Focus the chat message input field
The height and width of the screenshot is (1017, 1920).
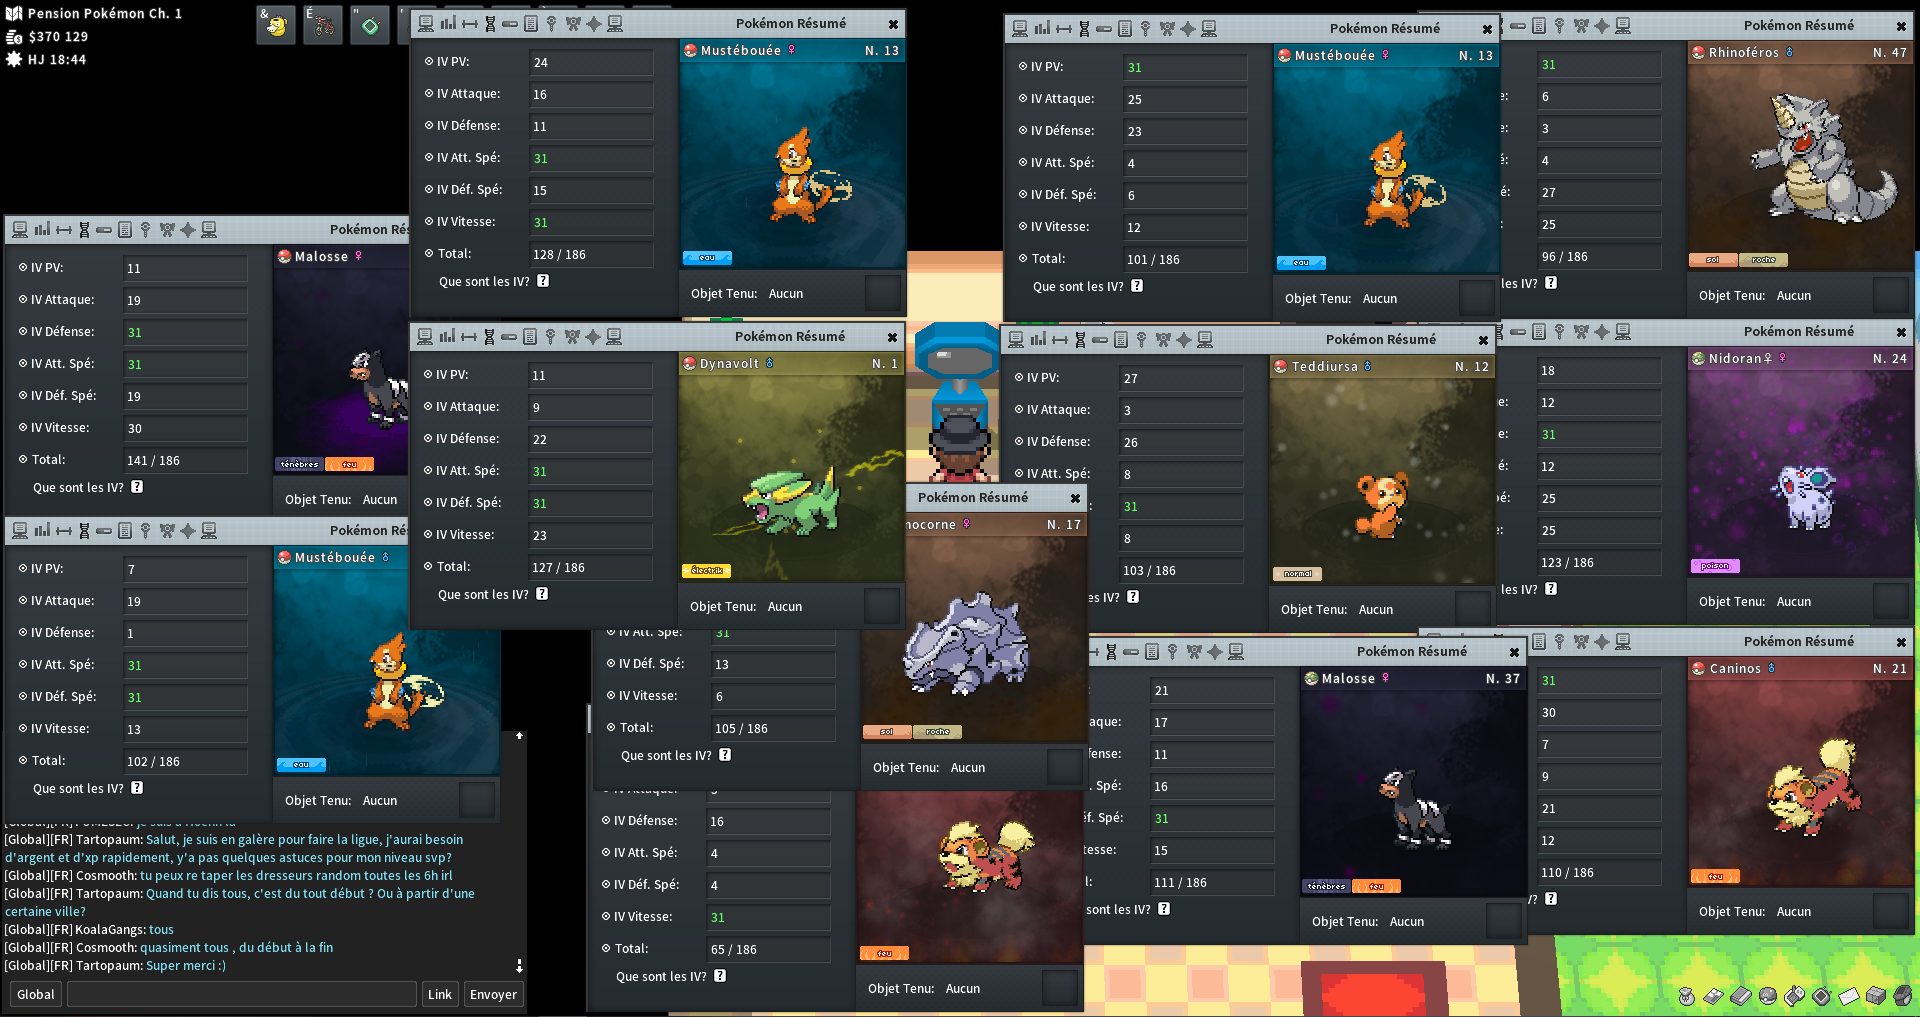pyautogui.click(x=242, y=994)
